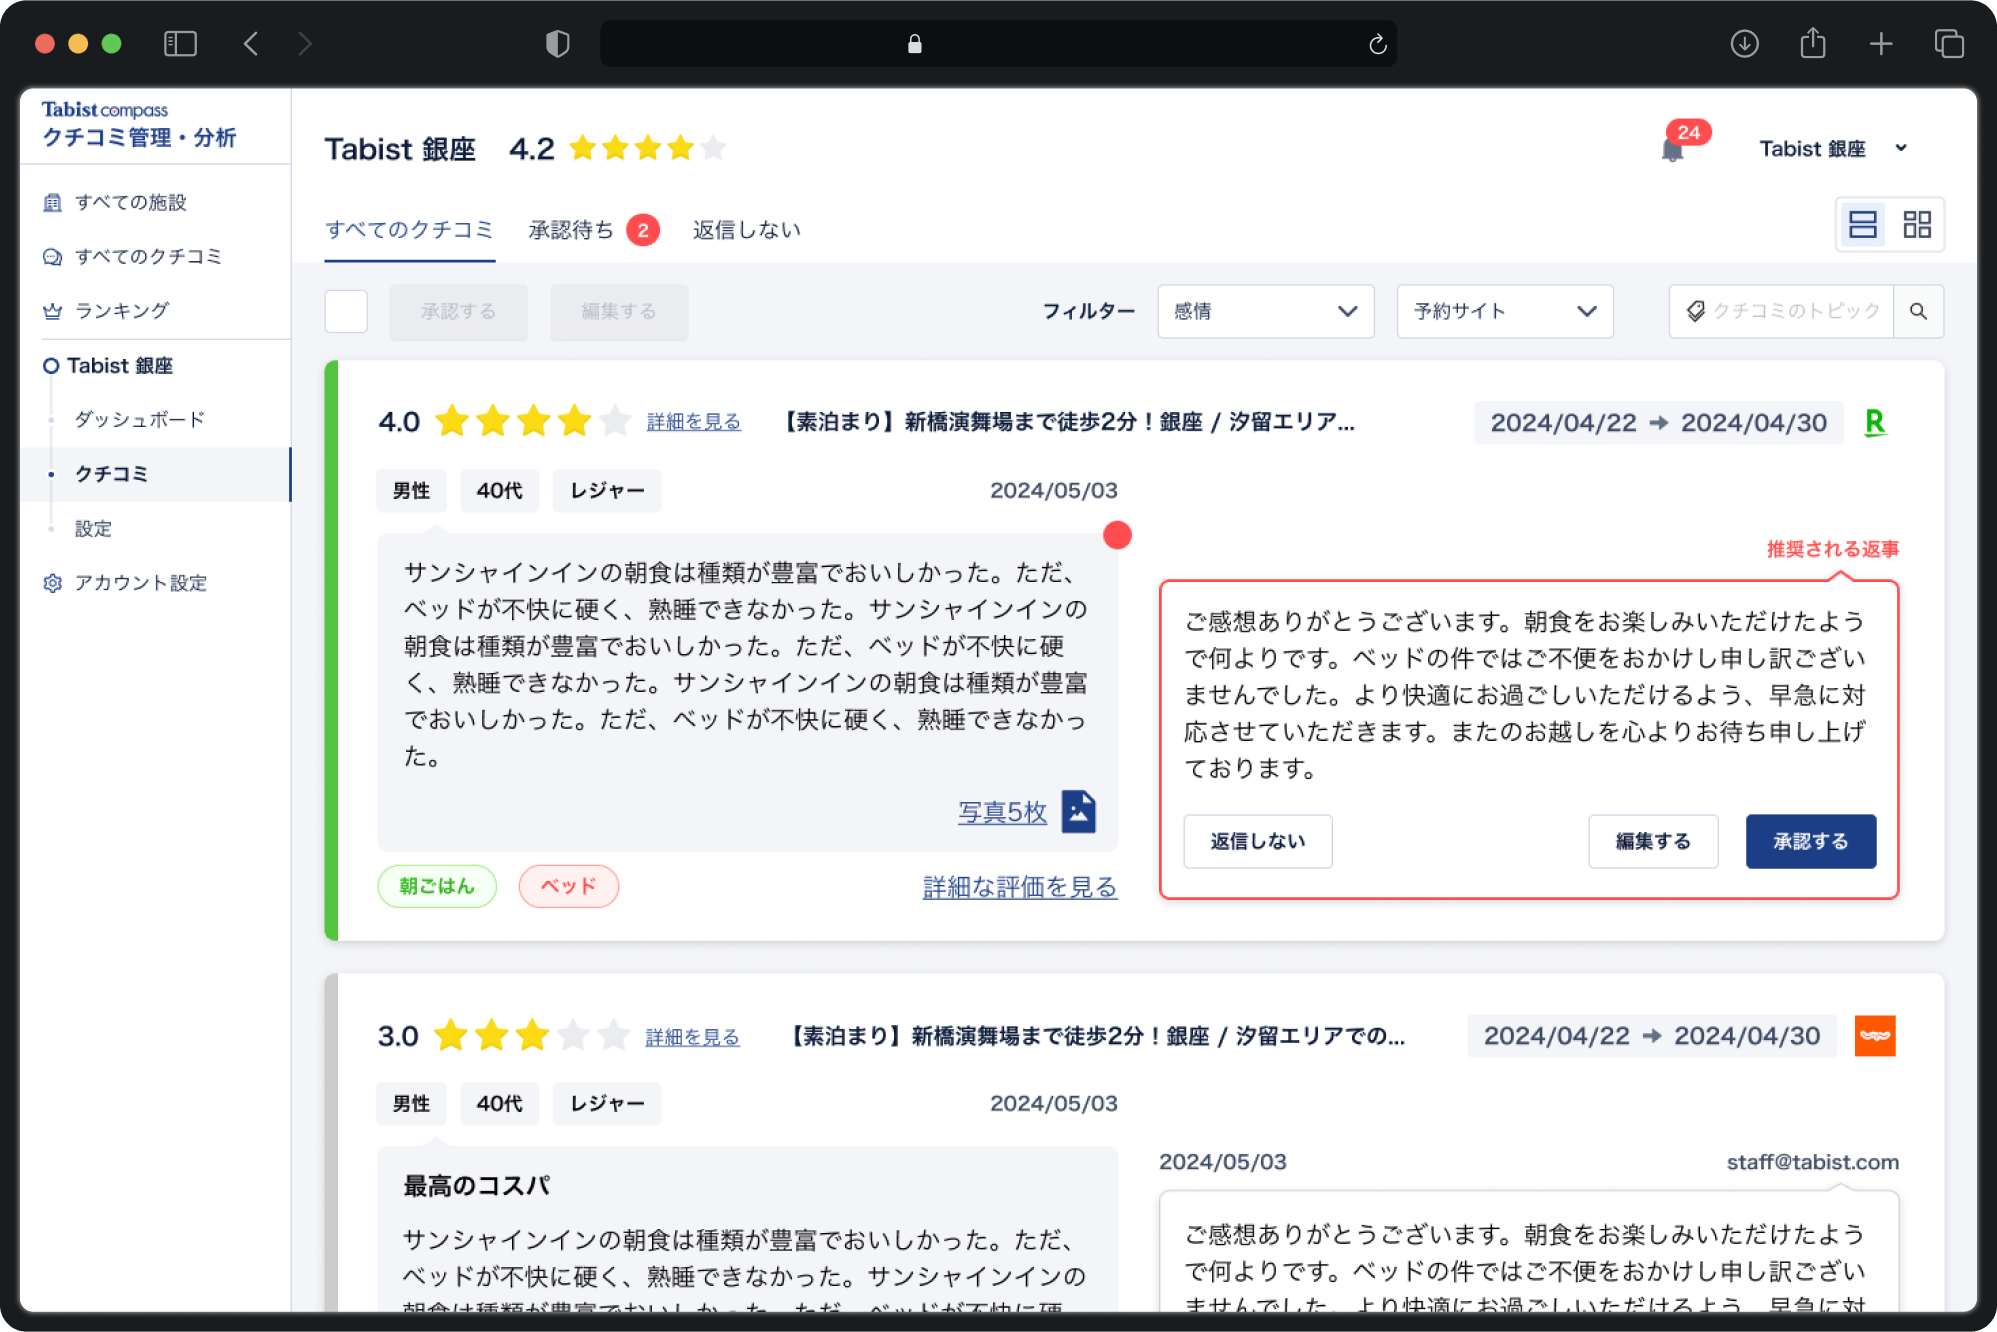Switch to the 返信しない tab
Viewport: 1997px width, 1332px height.
point(746,230)
